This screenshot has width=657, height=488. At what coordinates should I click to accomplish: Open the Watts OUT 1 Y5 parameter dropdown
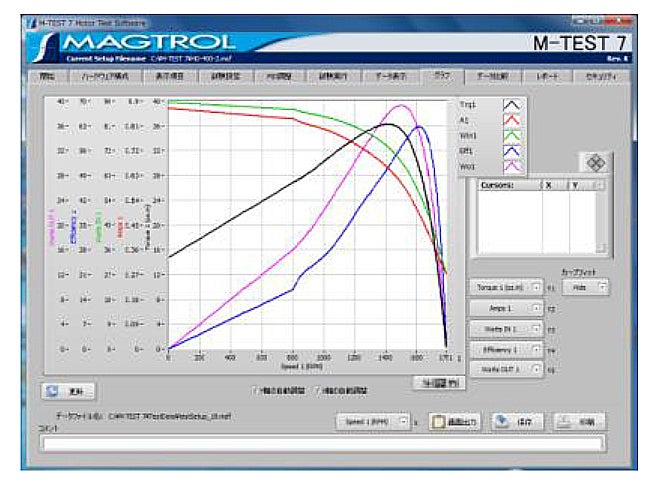click(x=506, y=369)
